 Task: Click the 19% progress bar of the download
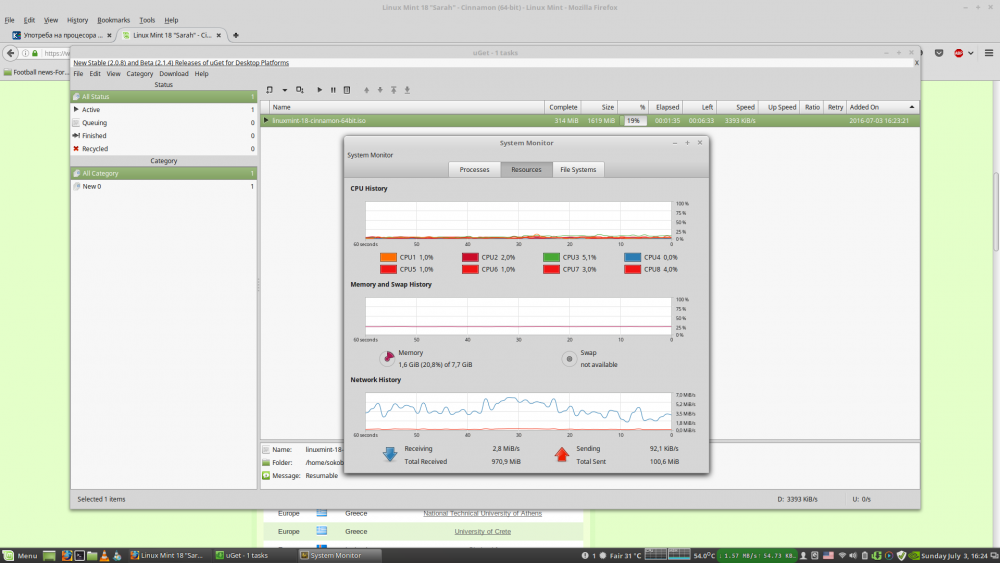click(635, 121)
